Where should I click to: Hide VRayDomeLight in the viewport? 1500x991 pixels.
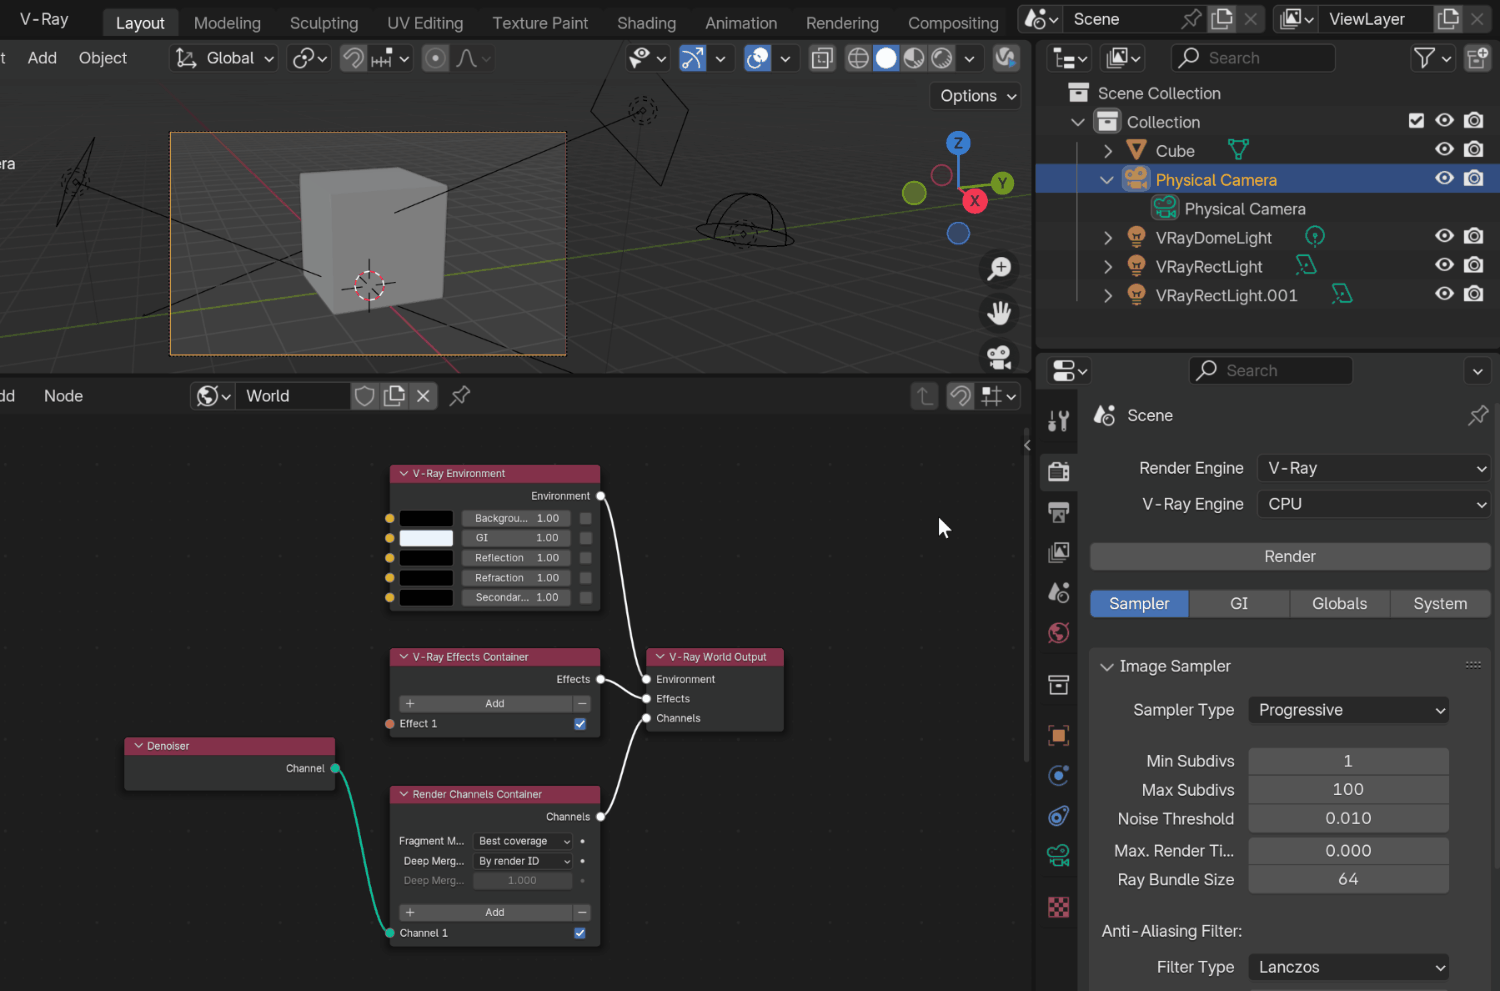(1444, 237)
